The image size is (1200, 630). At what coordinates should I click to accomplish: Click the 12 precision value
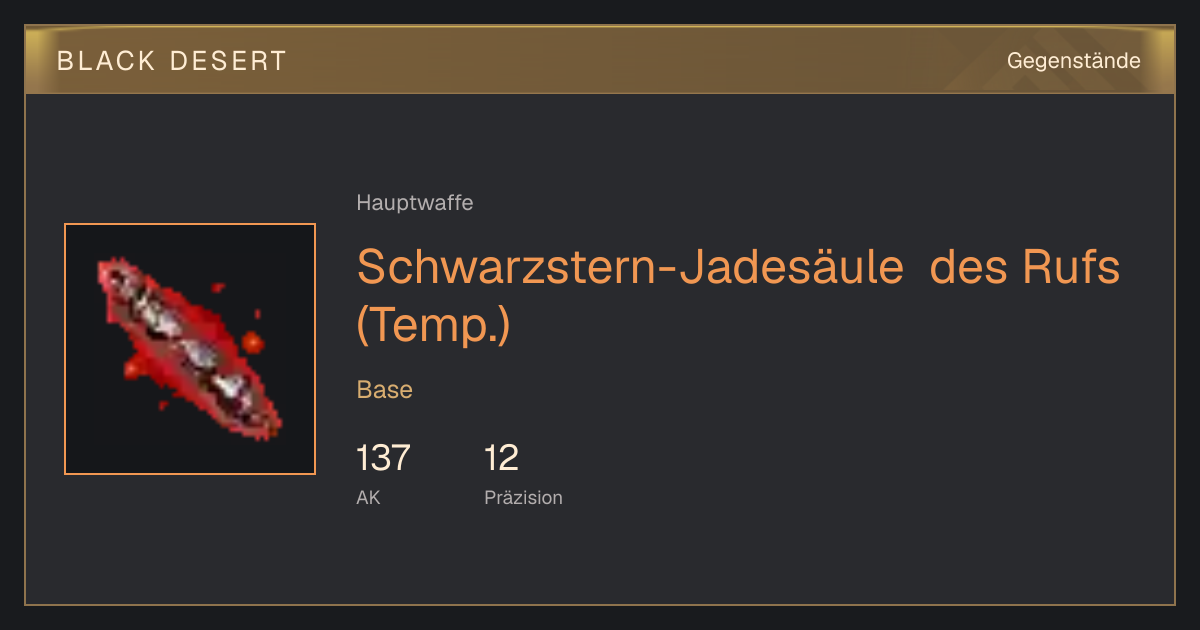[x=501, y=458]
